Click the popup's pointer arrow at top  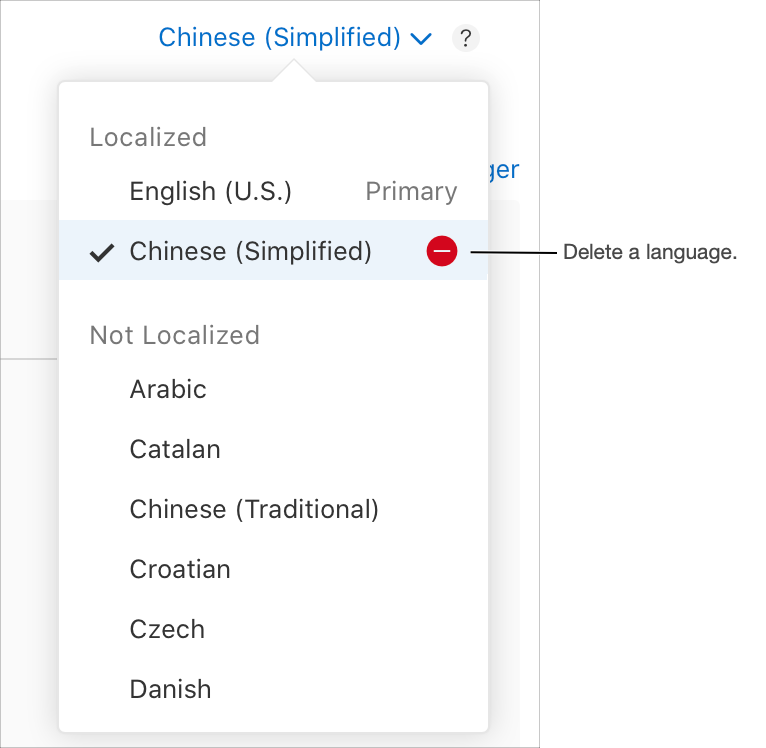pos(293,72)
